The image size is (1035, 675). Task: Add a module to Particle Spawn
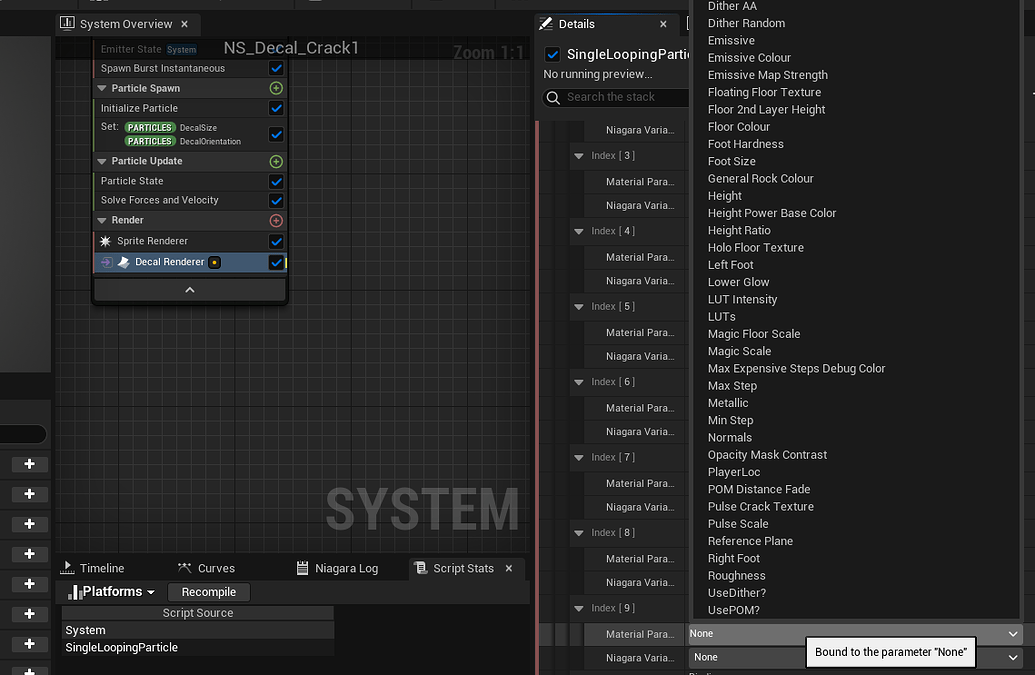(275, 87)
